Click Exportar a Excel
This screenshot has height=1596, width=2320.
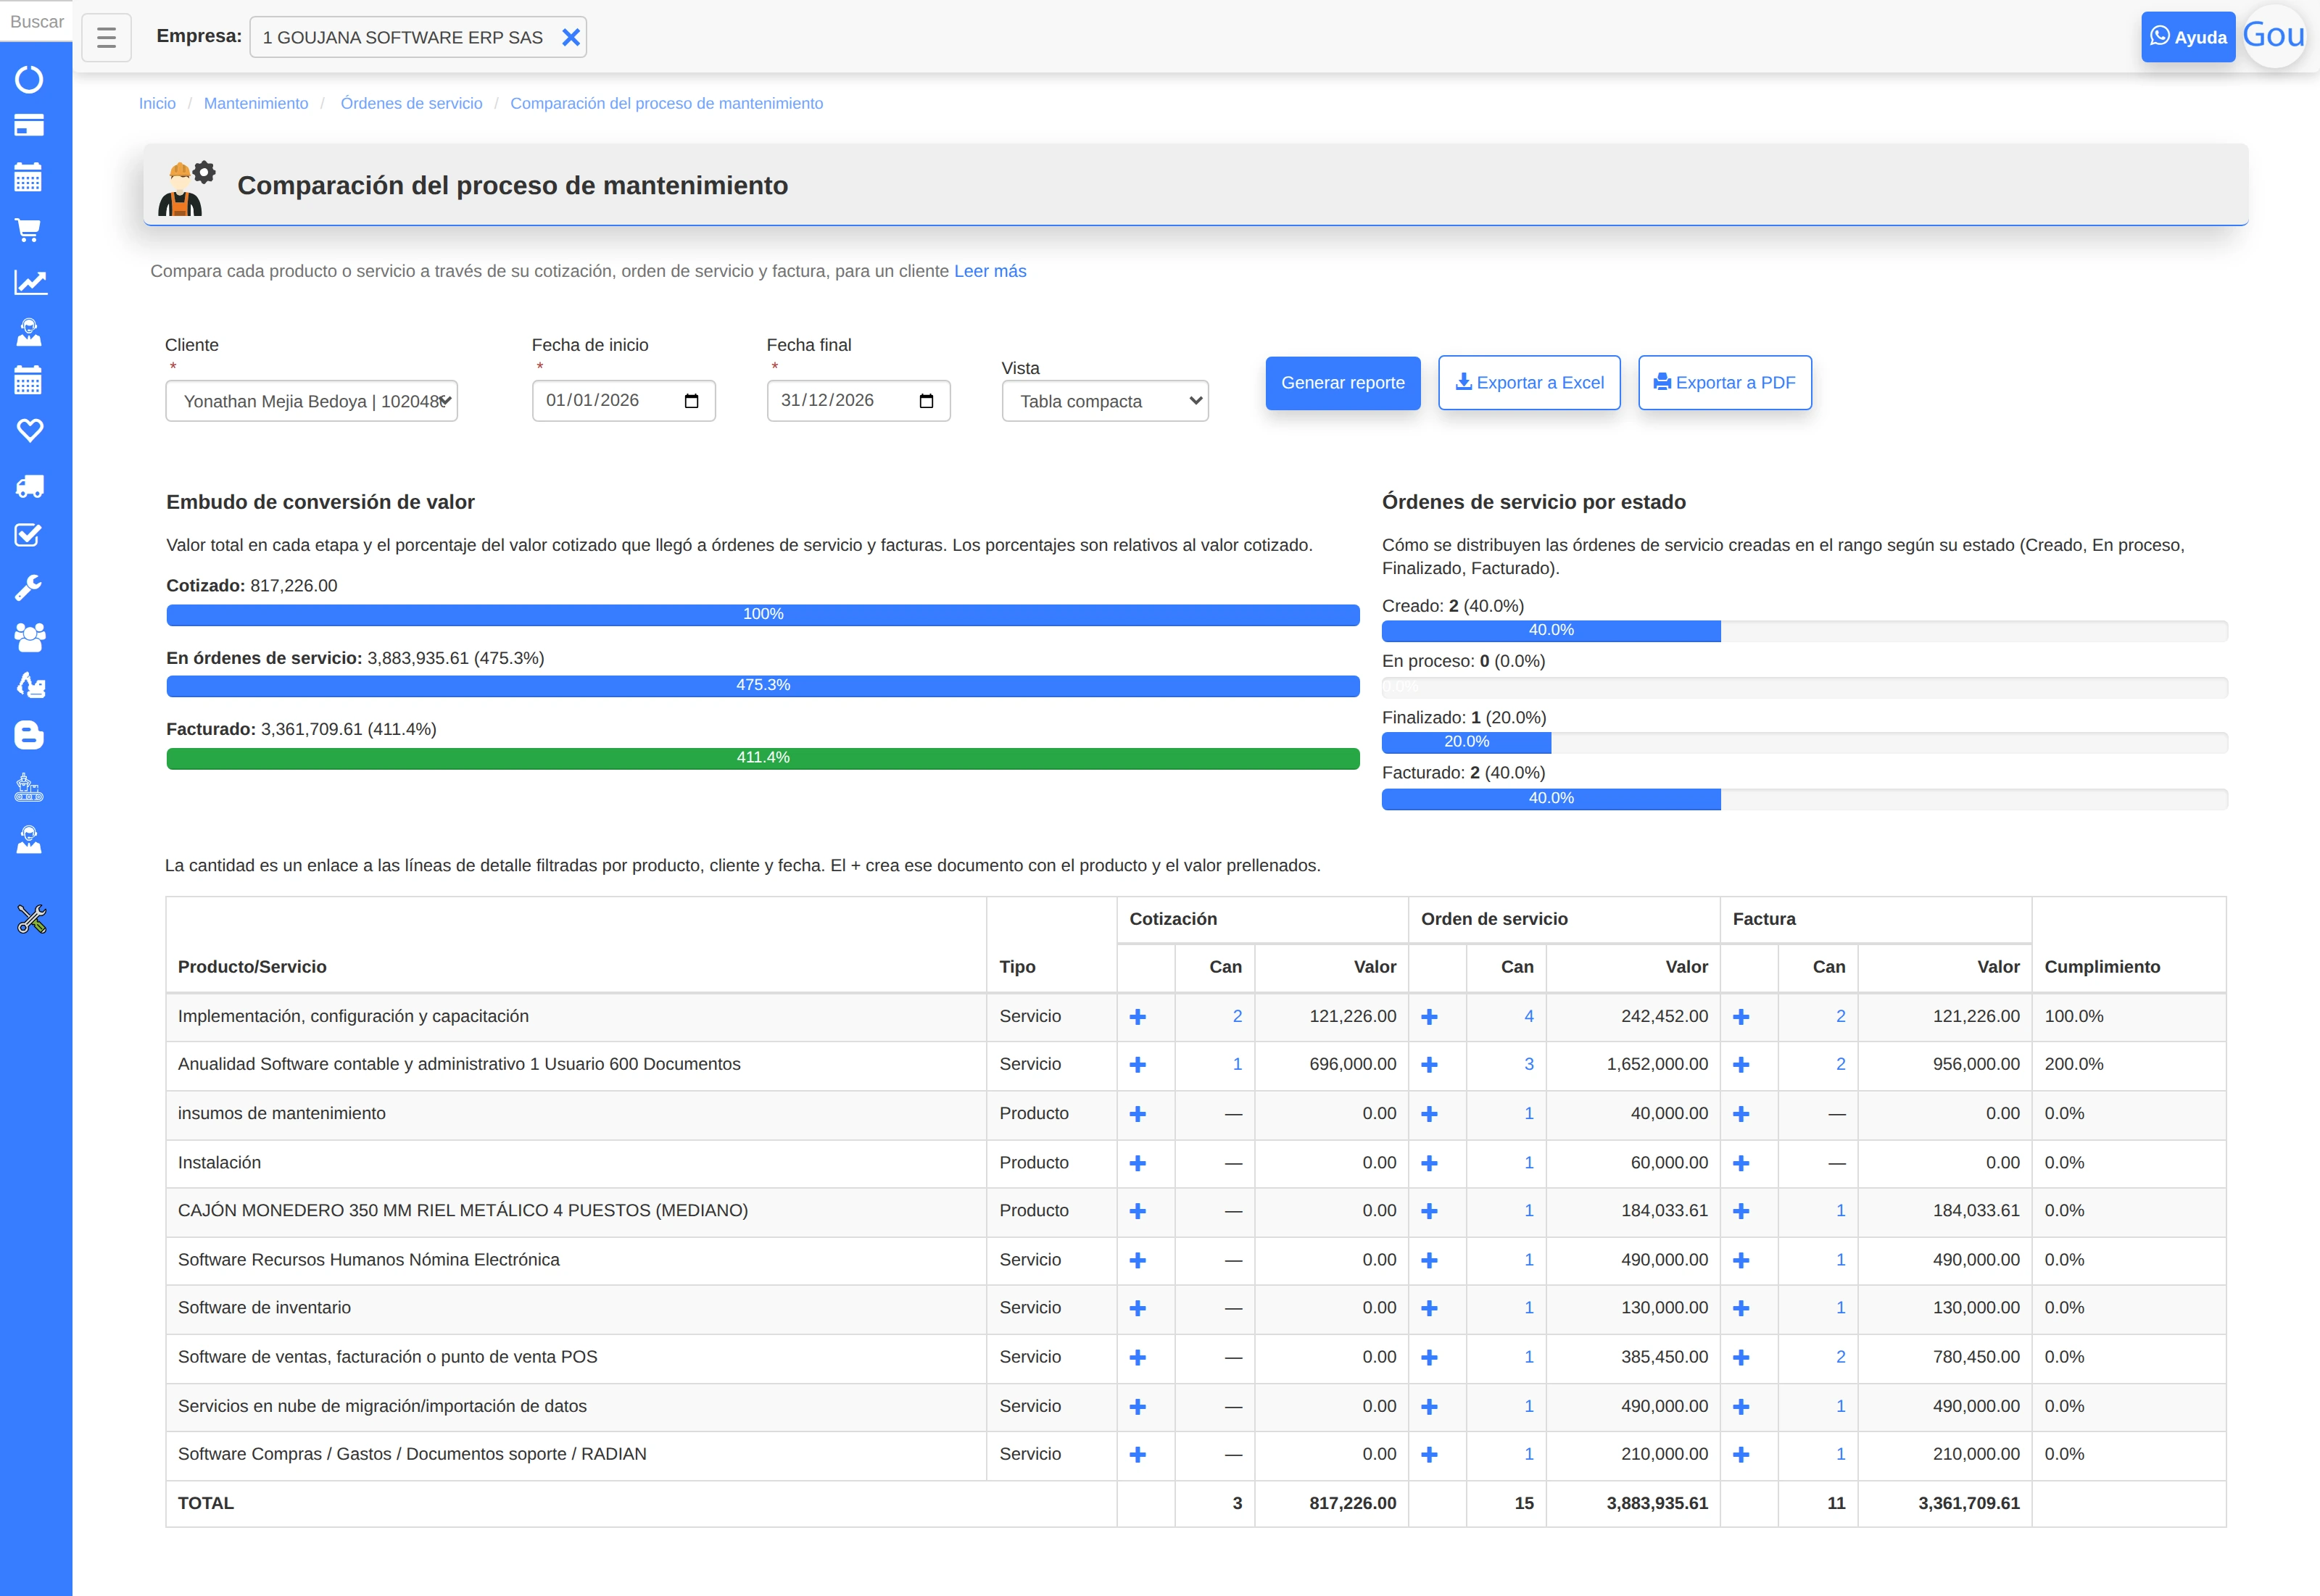tap(1529, 383)
